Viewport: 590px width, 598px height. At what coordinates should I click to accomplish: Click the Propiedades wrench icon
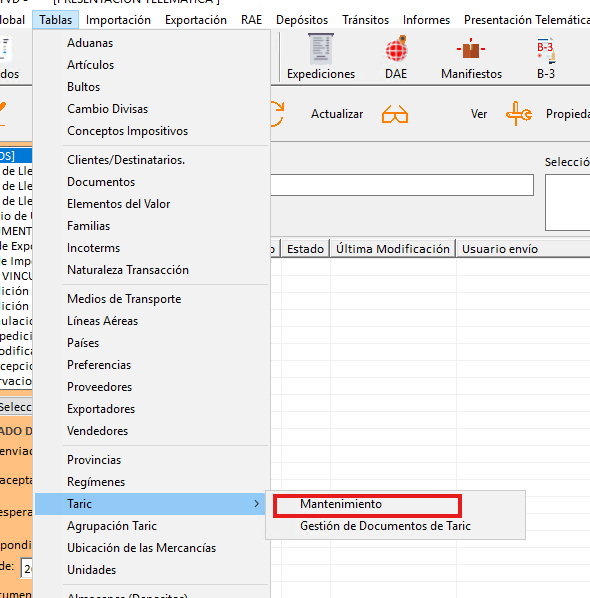(x=519, y=114)
